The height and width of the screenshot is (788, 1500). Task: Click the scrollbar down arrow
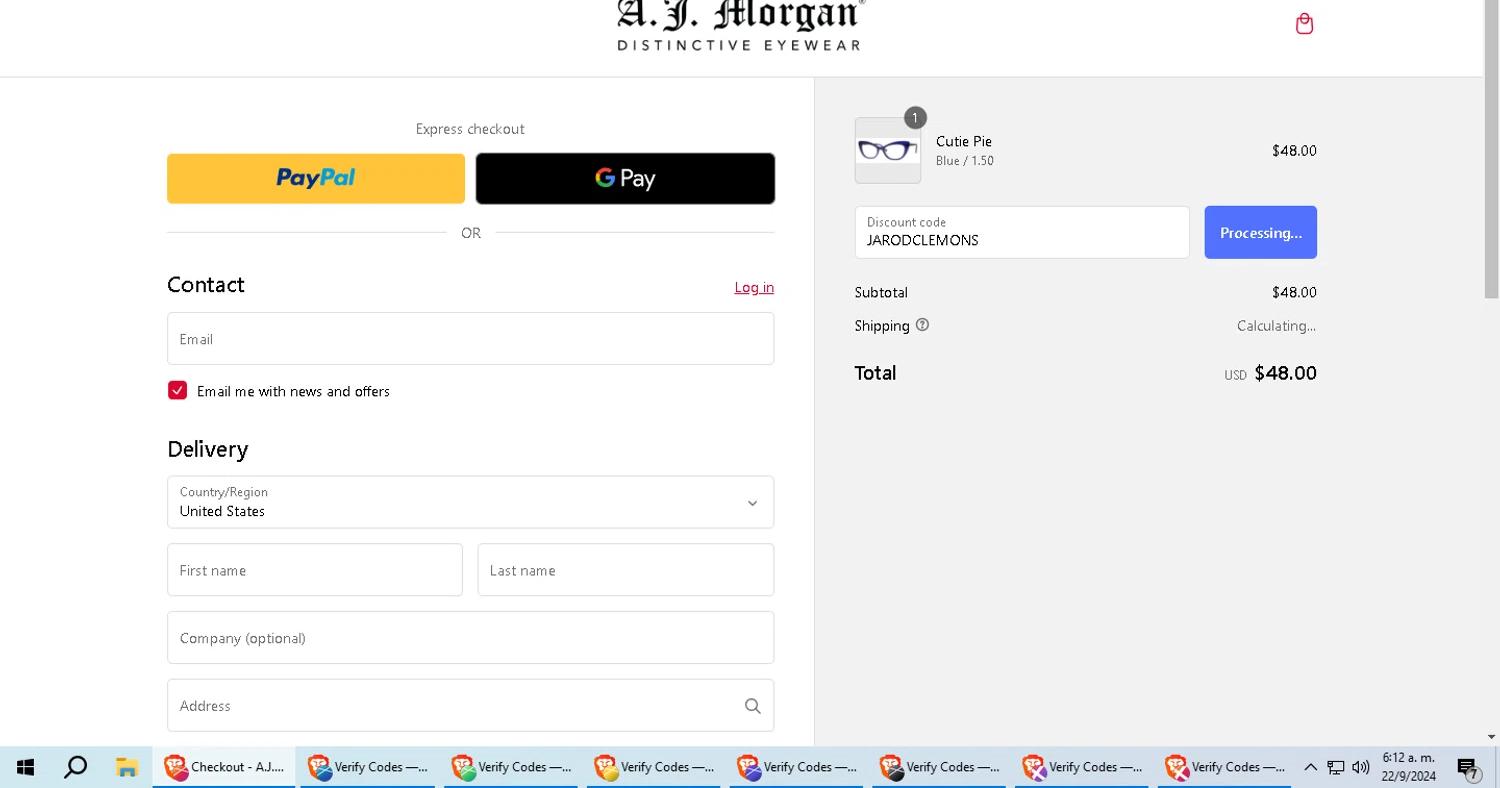[x=1491, y=737]
